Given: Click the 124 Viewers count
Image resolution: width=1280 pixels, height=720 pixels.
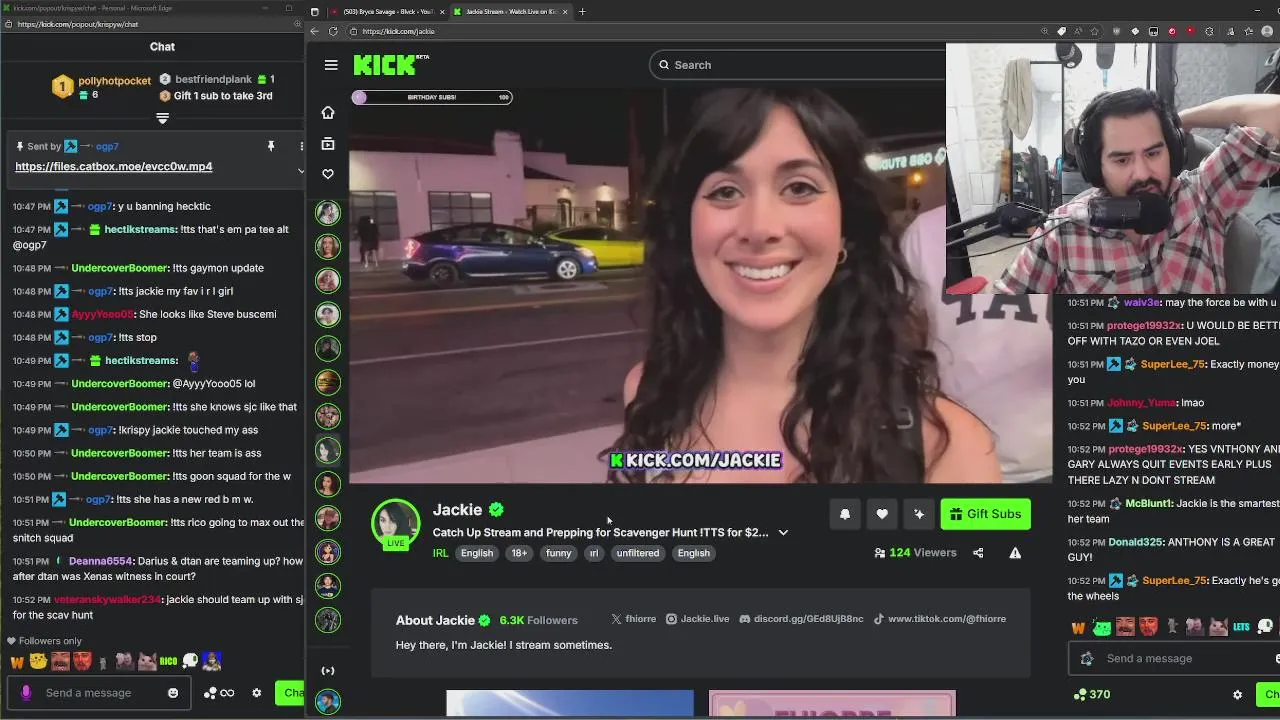Looking at the screenshot, I should point(915,553).
